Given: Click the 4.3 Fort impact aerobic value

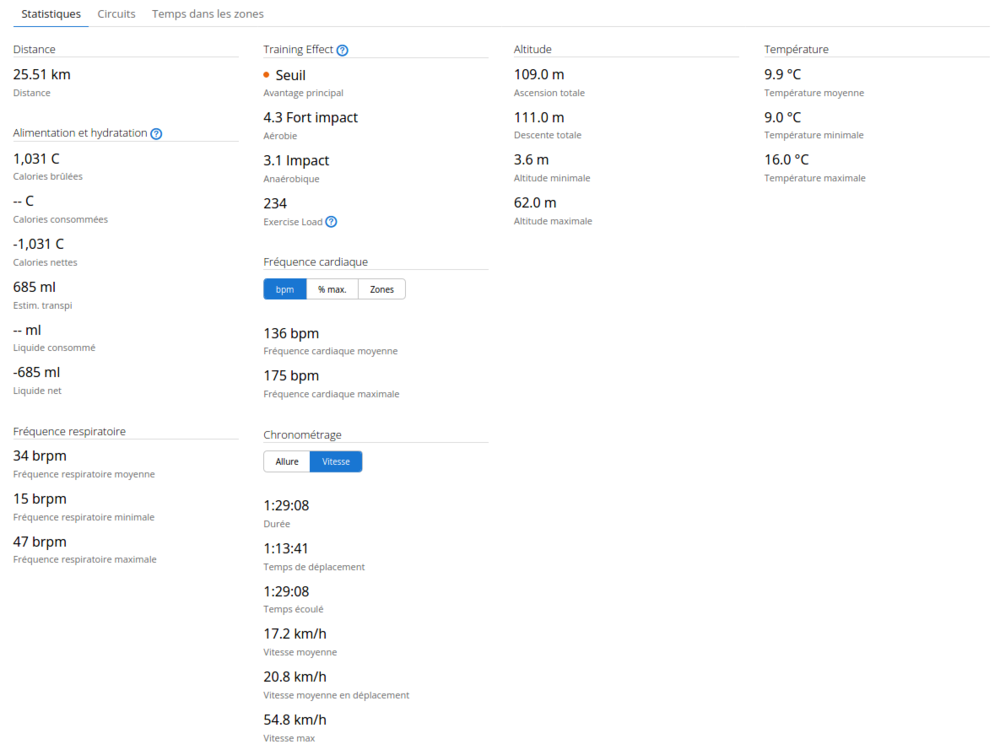Looking at the screenshot, I should point(310,117).
